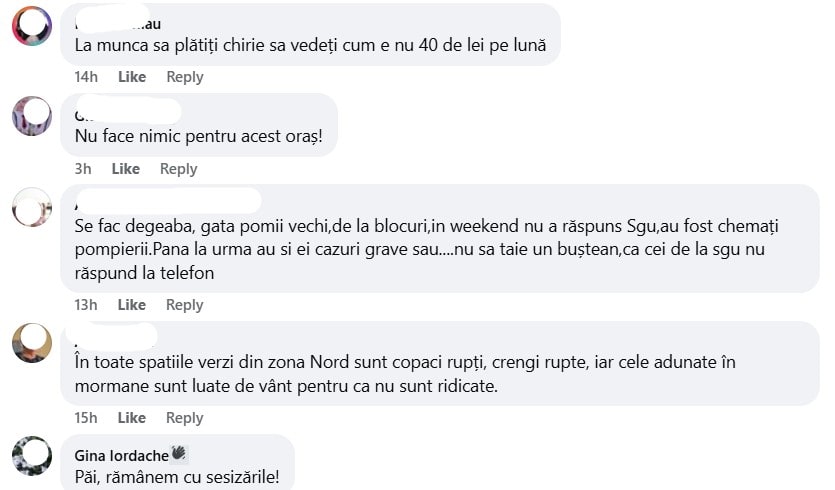Click avatar next to the "Se fac degeaba" comment
Screen dimensions: 835x490
pos(31,208)
